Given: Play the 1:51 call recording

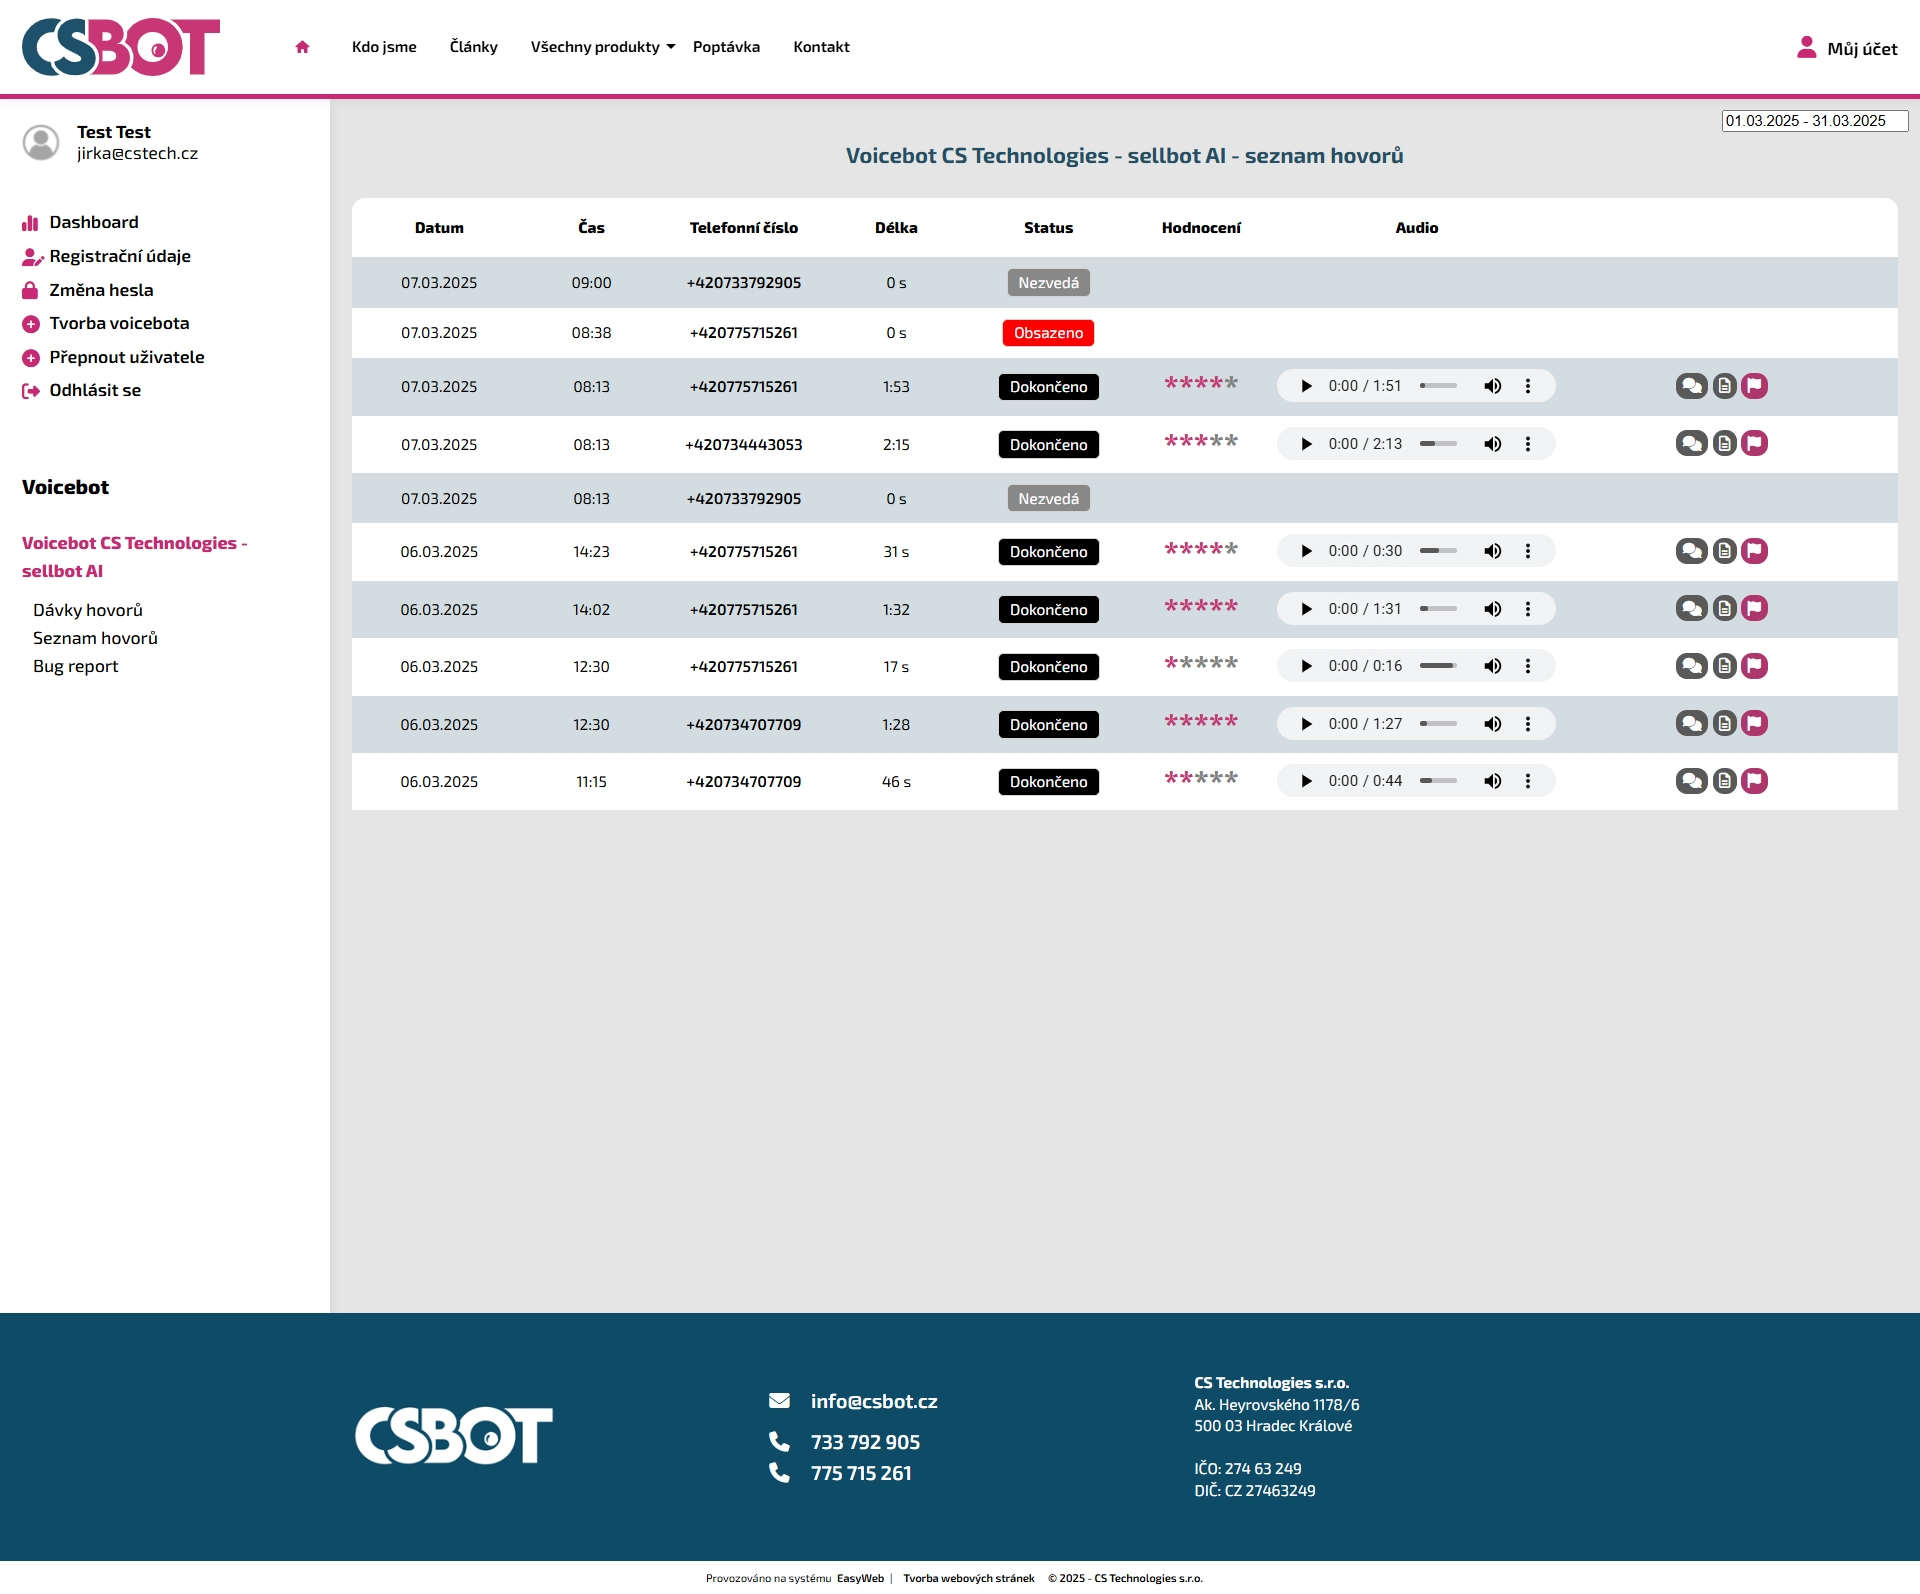Looking at the screenshot, I should pos(1306,386).
